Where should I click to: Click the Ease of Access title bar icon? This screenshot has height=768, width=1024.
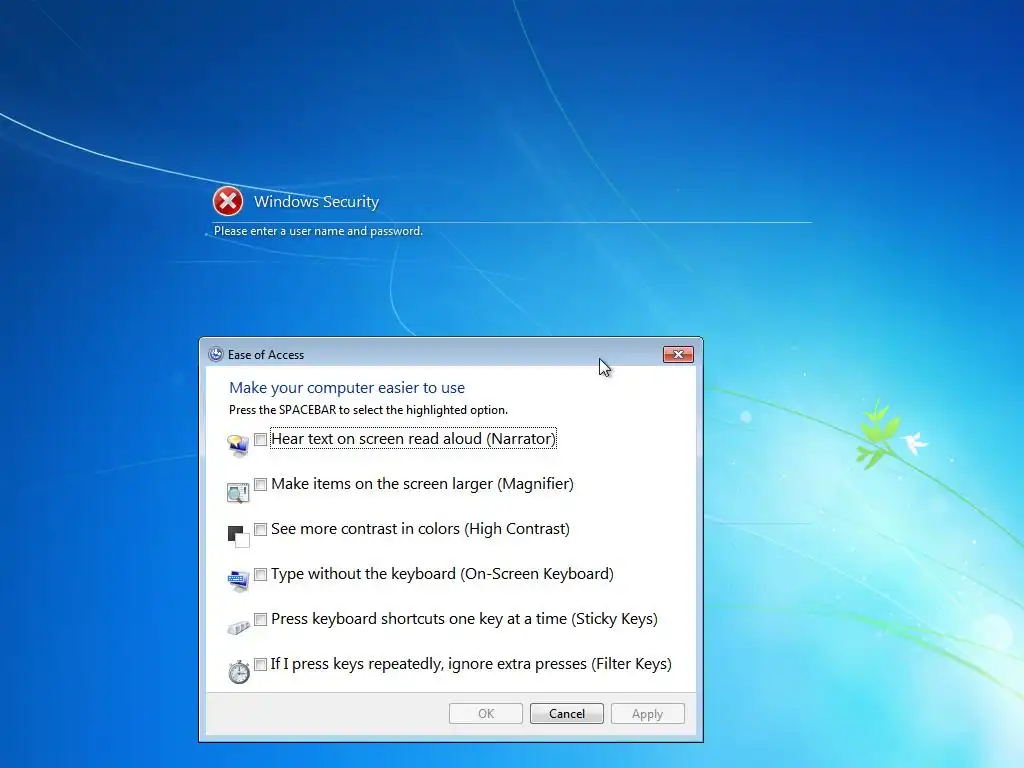pyautogui.click(x=216, y=354)
